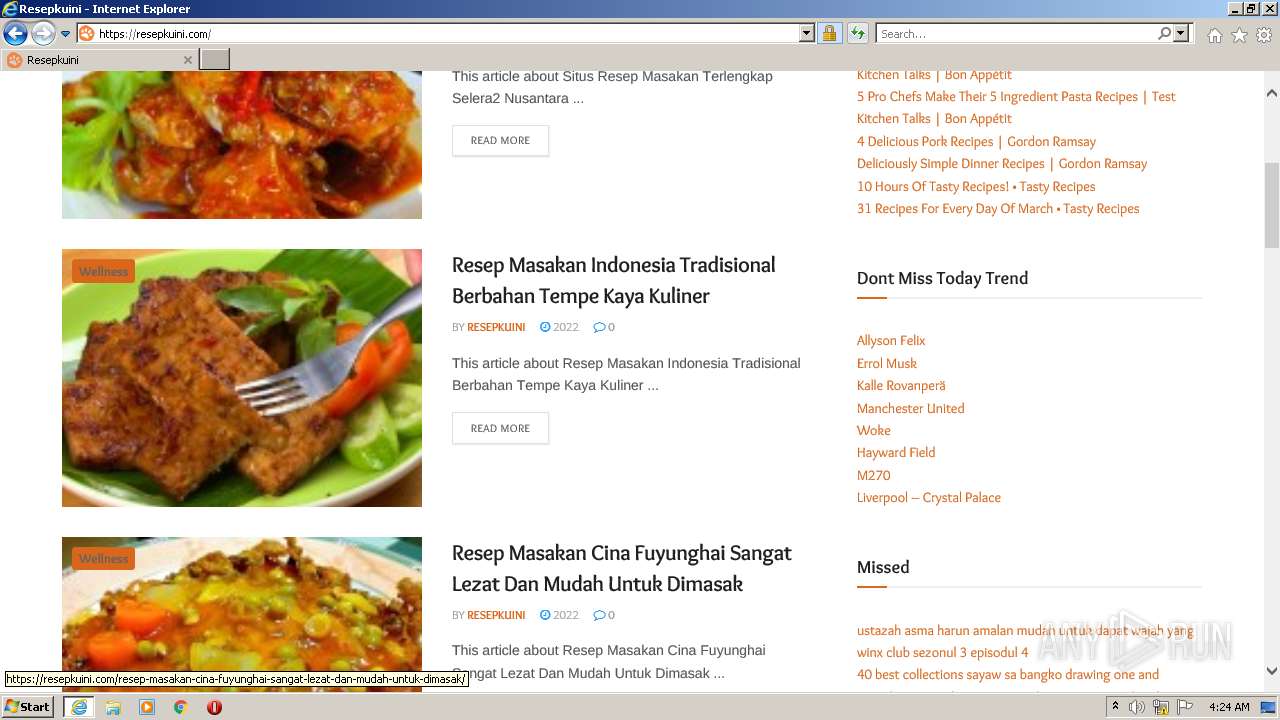Open the Tools gear icon
Screen dimensions: 1280x720
(x=1264, y=35)
